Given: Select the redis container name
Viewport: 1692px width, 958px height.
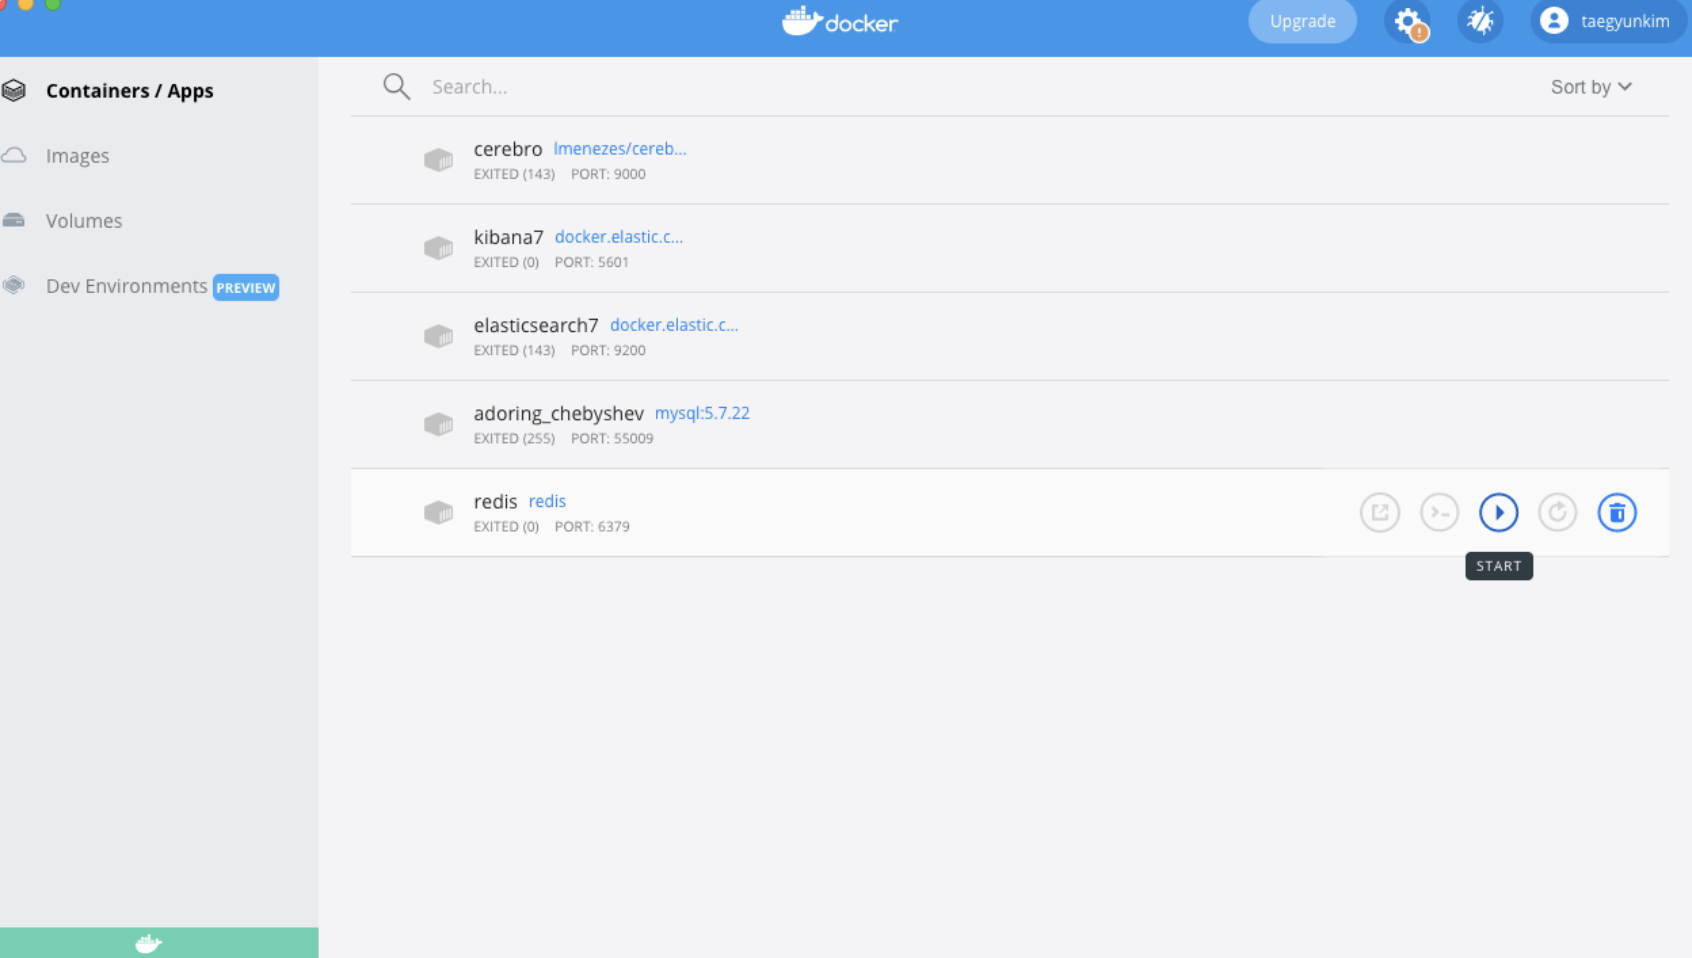Looking at the screenshot, I should click(495, 501).
